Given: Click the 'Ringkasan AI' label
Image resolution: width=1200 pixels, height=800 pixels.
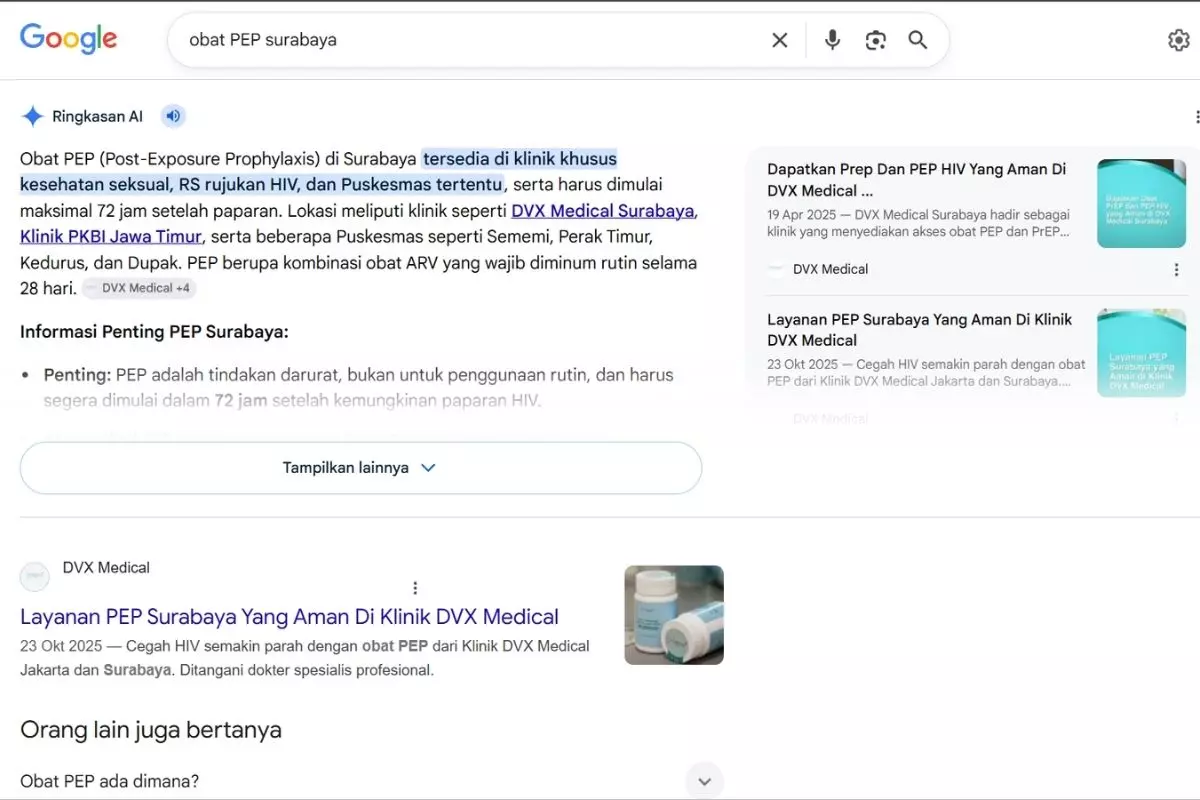Looking at the screenshot, I should pyautogui.click(x=97, y=117).
